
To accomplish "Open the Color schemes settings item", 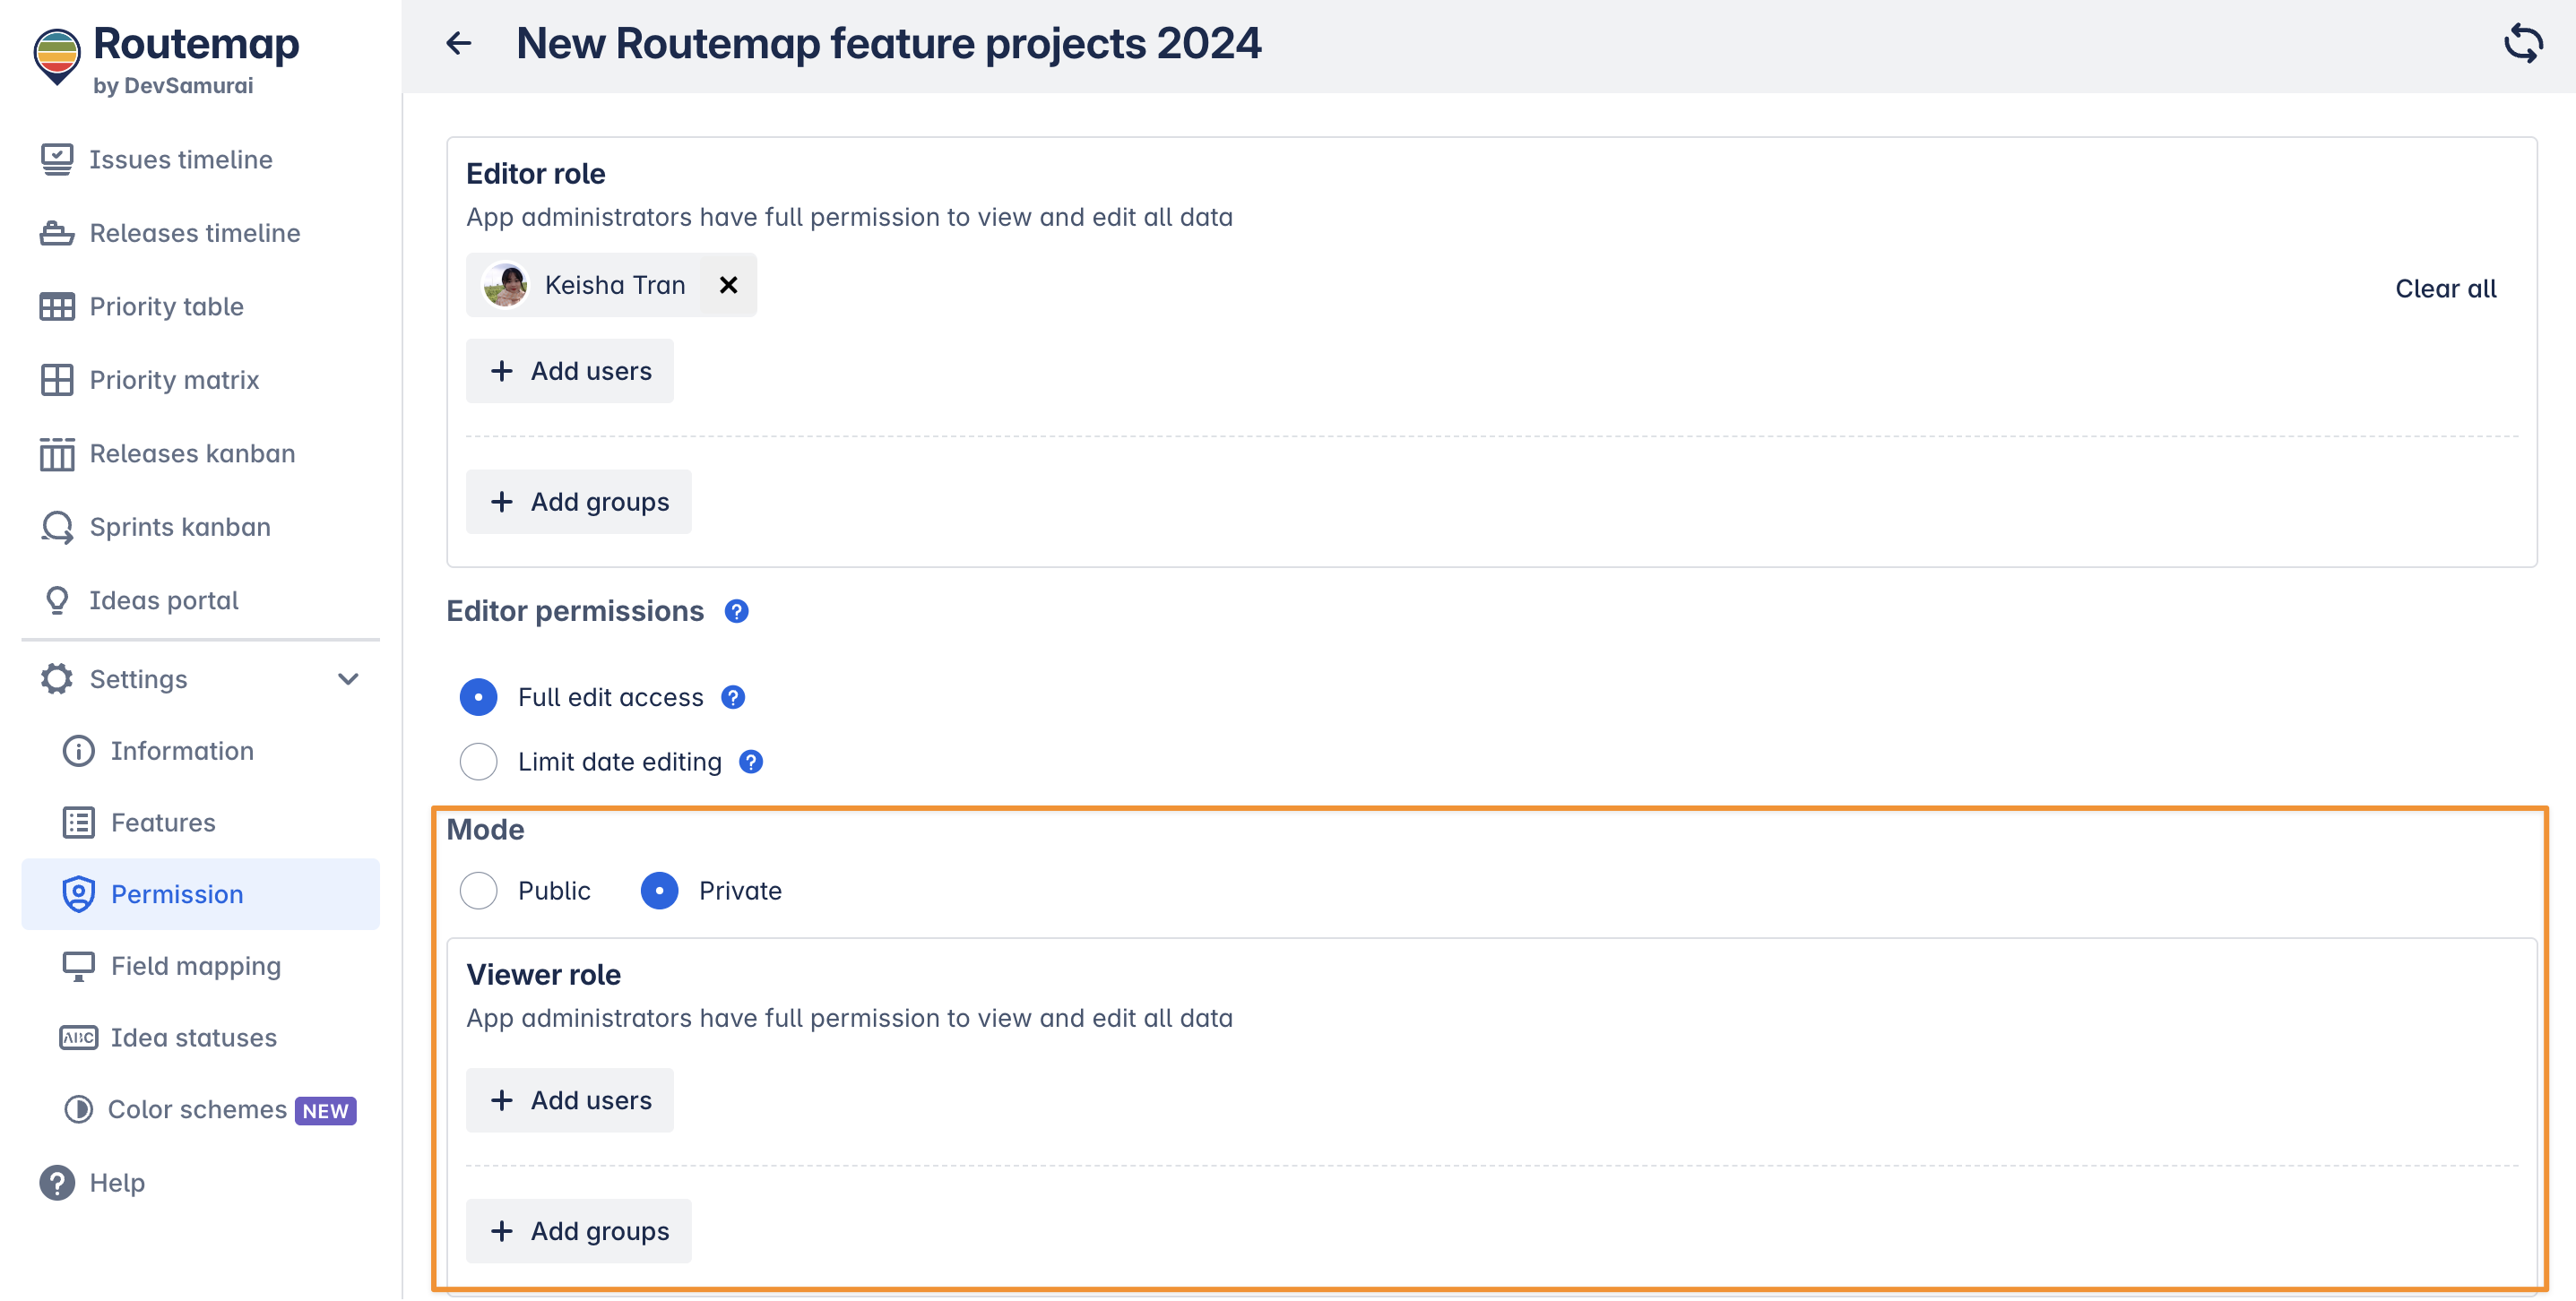I will 197,1109.
